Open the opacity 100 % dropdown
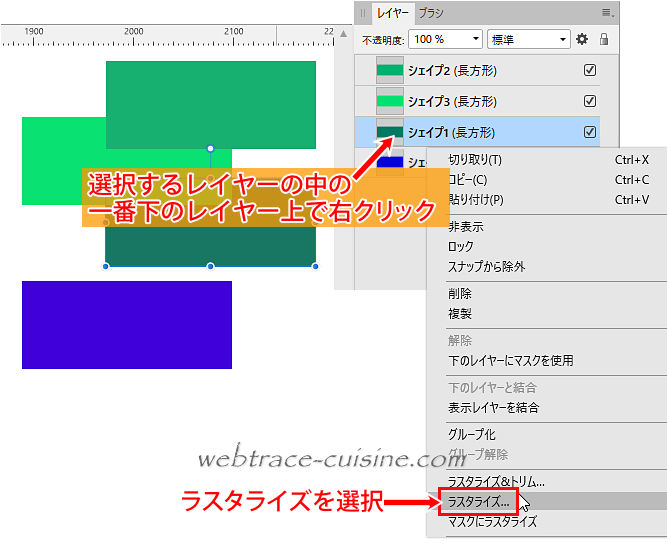The height and width of the screenshot is (555, 667). tap(447, 39)
